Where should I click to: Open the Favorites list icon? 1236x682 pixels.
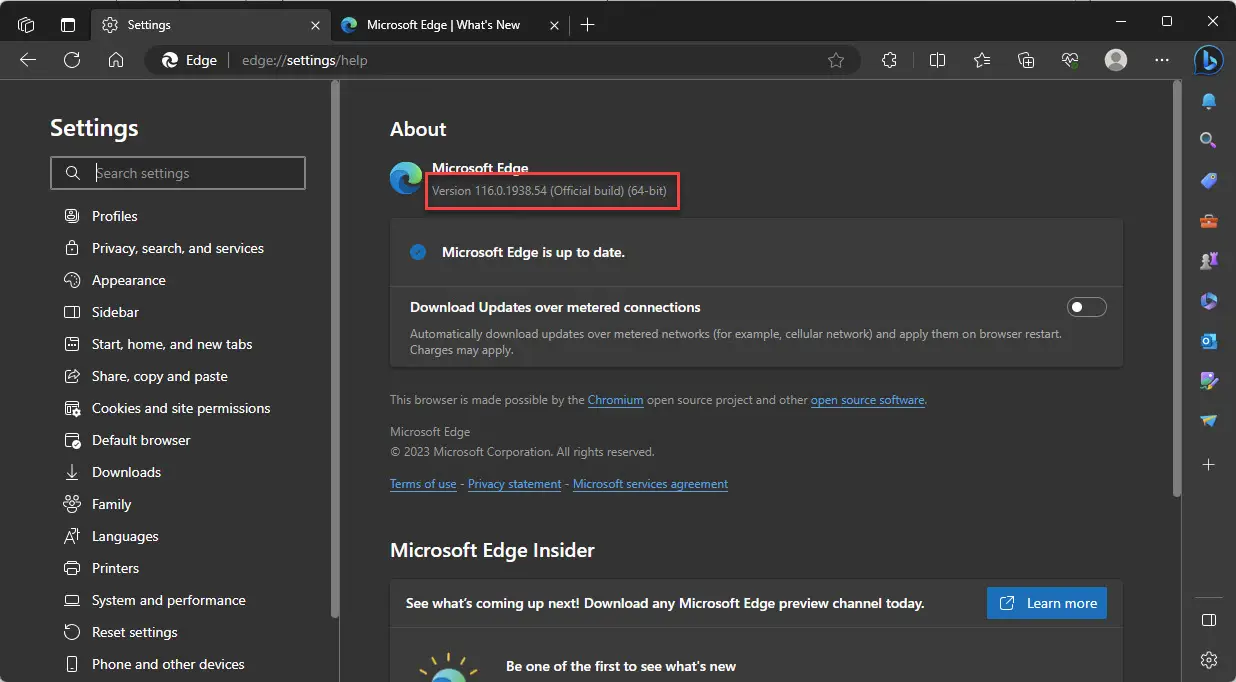pos(982,60)
